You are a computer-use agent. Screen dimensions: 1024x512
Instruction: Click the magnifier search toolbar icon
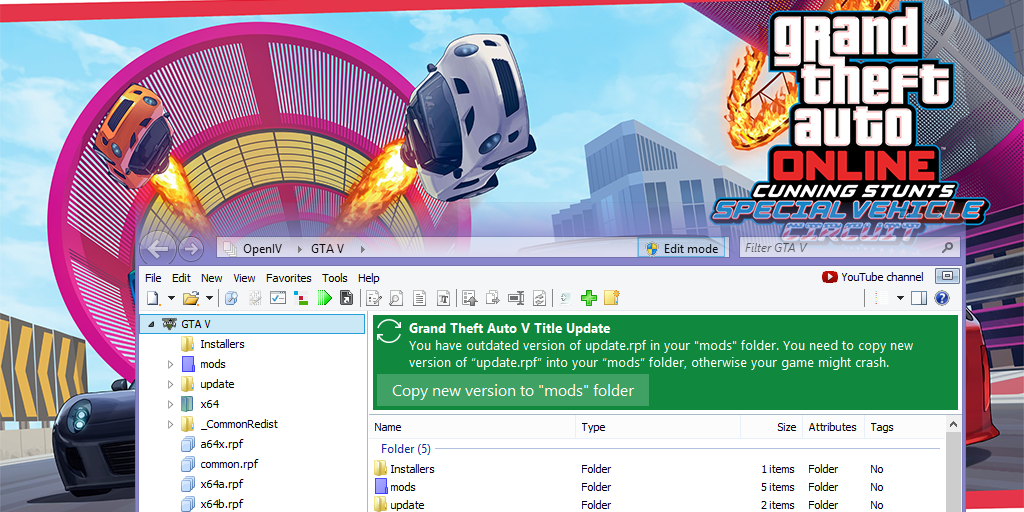point(231,298)
